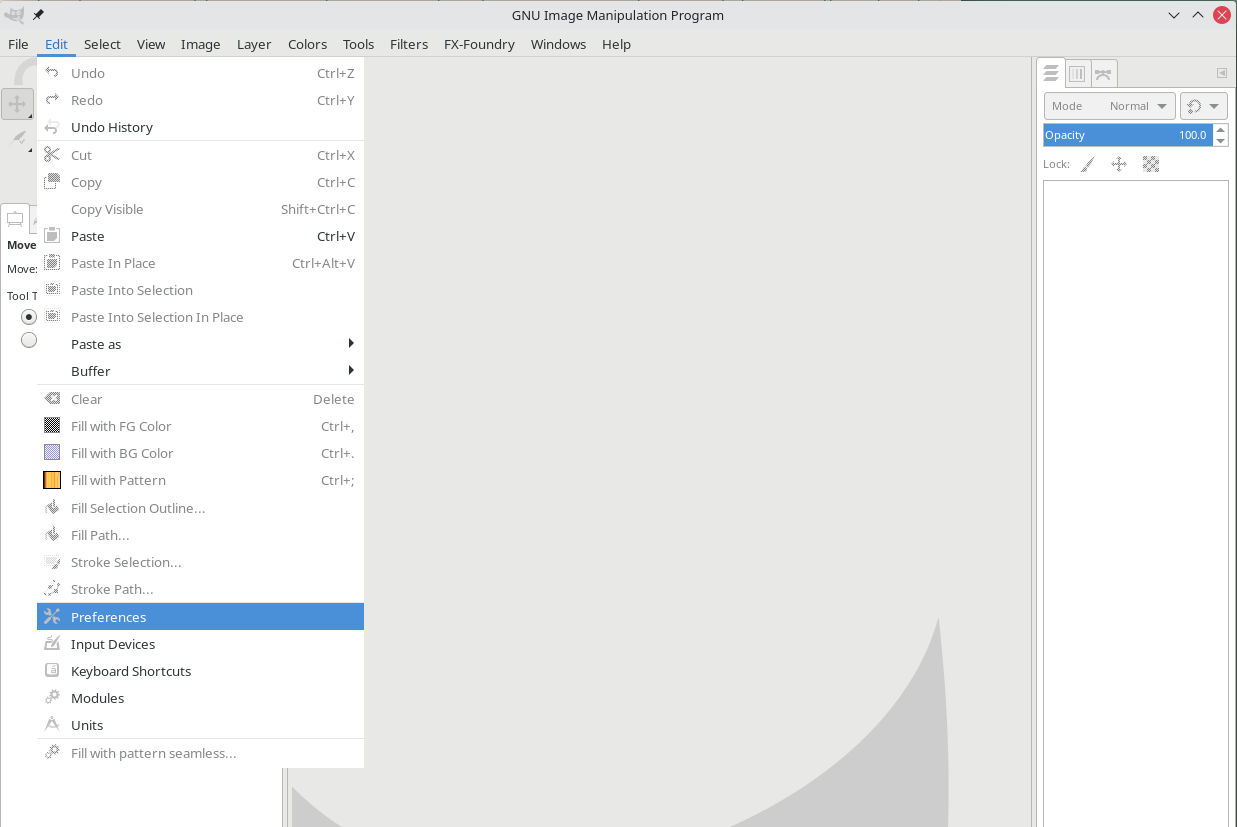Expand the Paste as submenu
The height and width of the screenshot is (827, 1237).
point(200,344)
